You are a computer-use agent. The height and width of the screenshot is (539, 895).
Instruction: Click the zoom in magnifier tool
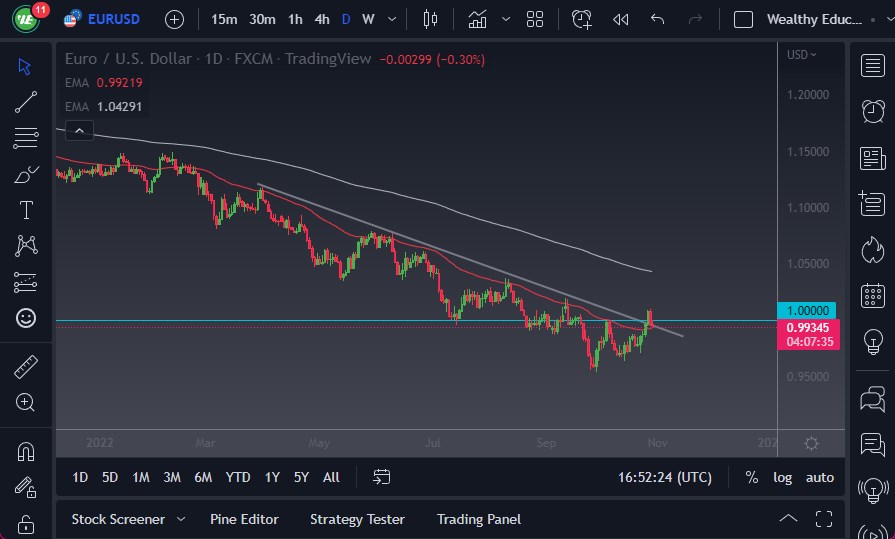[x=26, y=402]
